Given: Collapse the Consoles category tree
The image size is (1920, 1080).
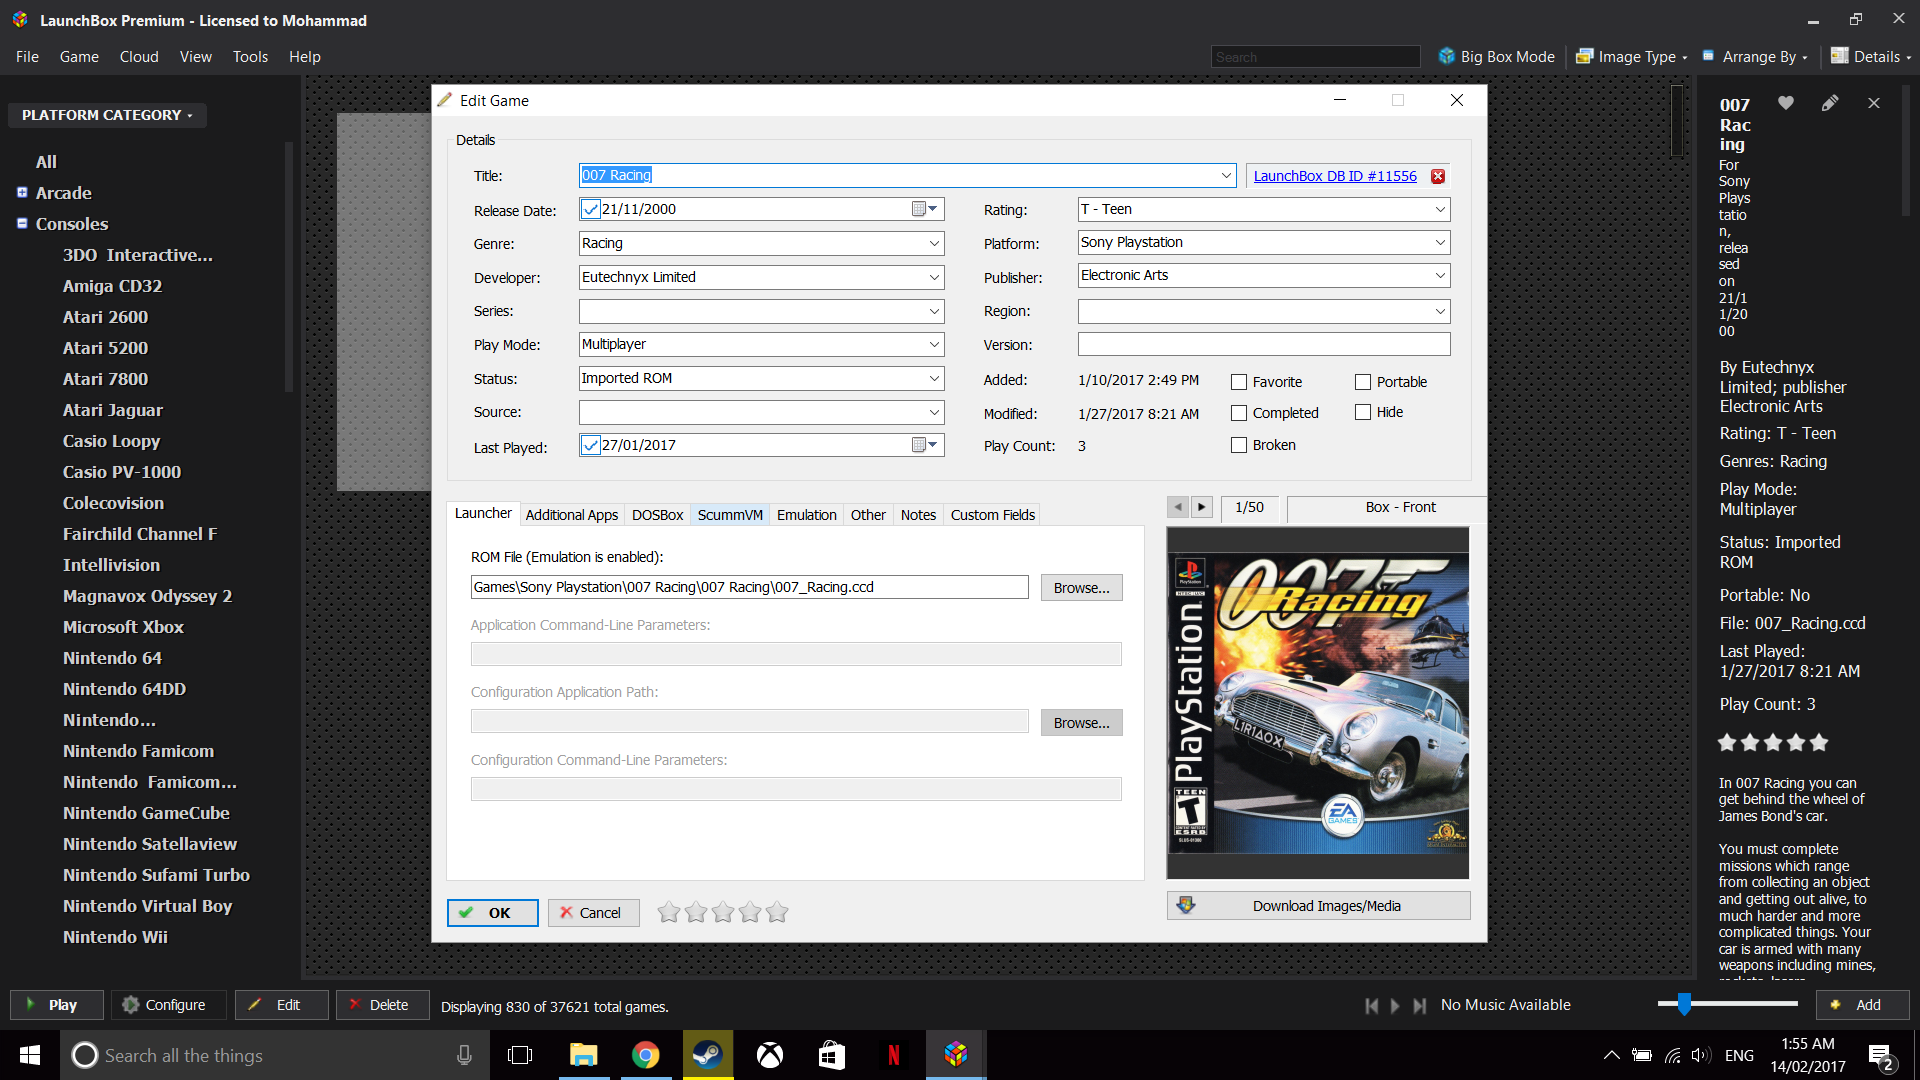Looking at the screenshot, I should coord(22,223).
